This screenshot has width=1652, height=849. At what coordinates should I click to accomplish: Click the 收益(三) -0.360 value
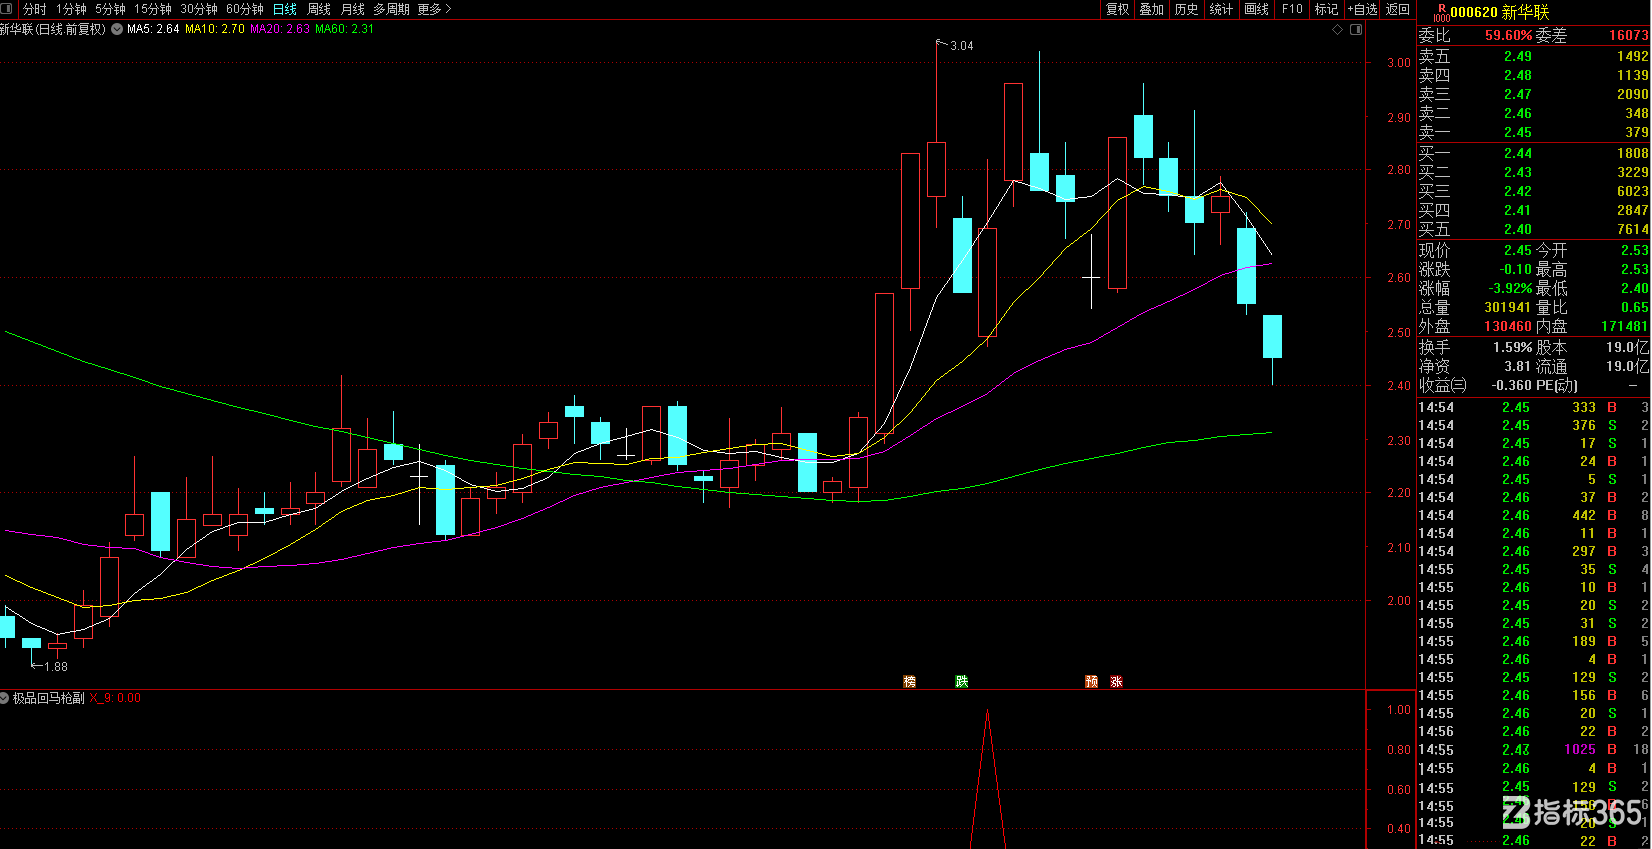coord(1511,385)
